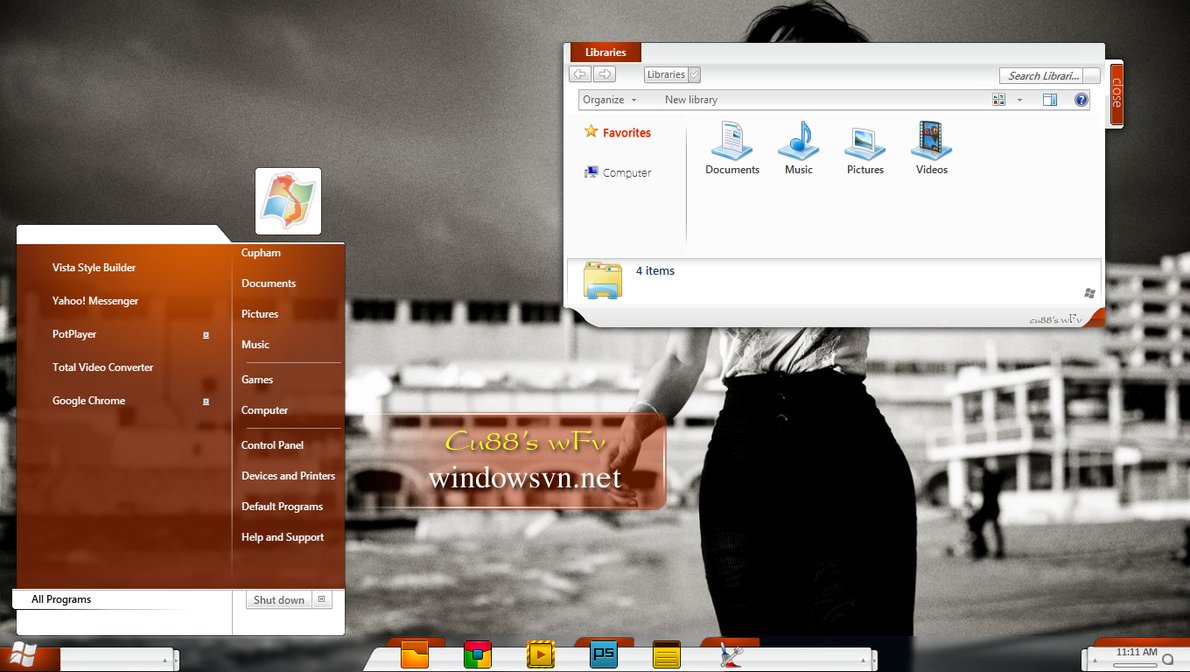Open the Videos library icon
Viewport: 1190px width, 672px height.
[931, 141]
